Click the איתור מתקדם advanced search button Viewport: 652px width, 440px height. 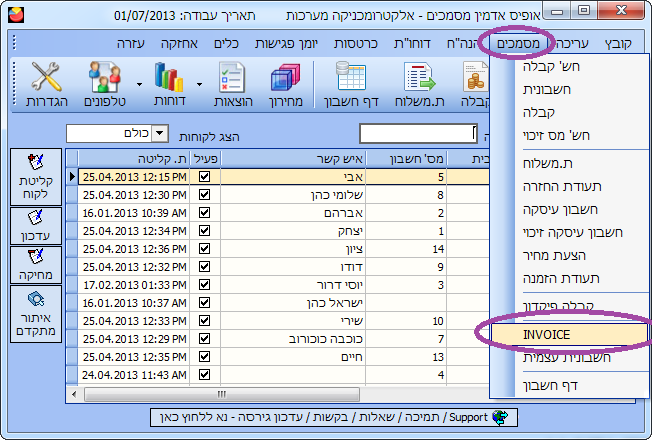coord(36,314)
